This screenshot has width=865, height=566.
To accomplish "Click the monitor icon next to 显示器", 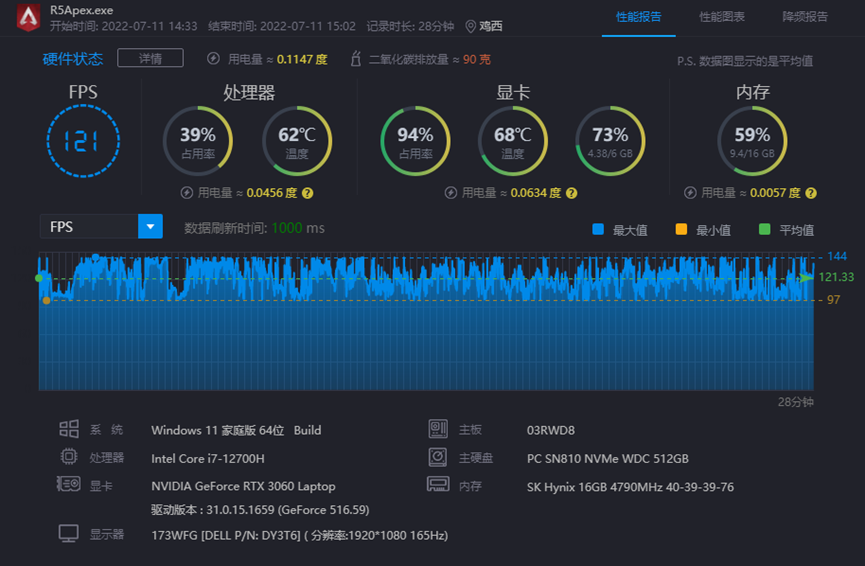I will point(69,534).
